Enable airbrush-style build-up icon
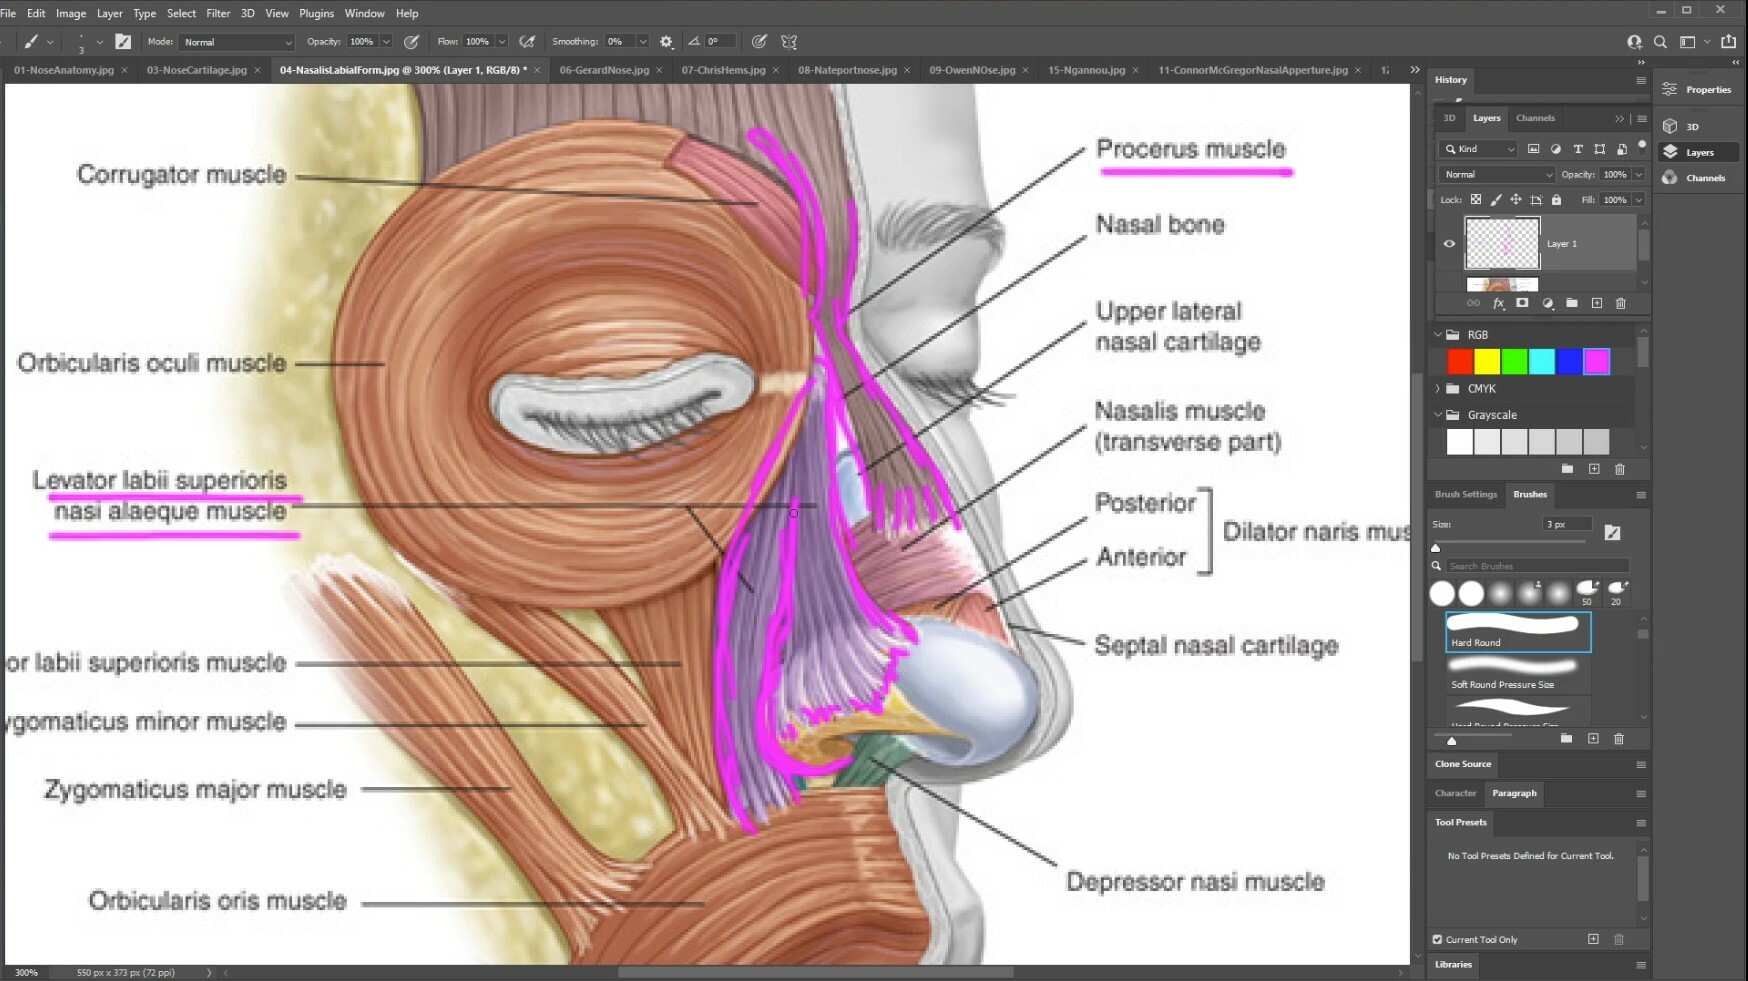This screenshot has width=1748, height=981. coord(527,42)
